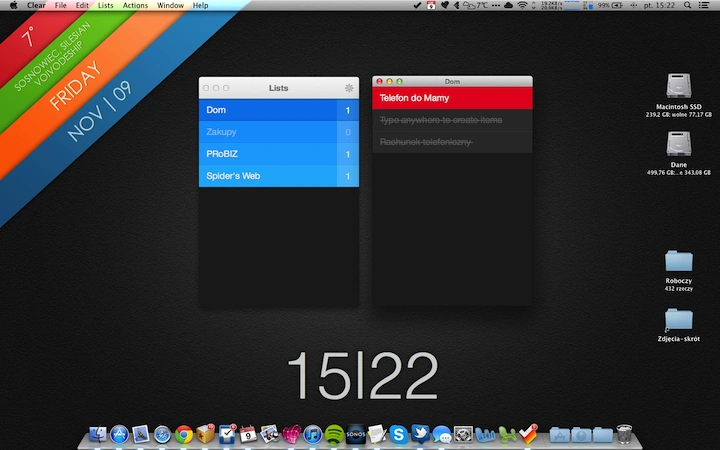
Task: Select the Spider's Web list row
Action: (279, 176)
